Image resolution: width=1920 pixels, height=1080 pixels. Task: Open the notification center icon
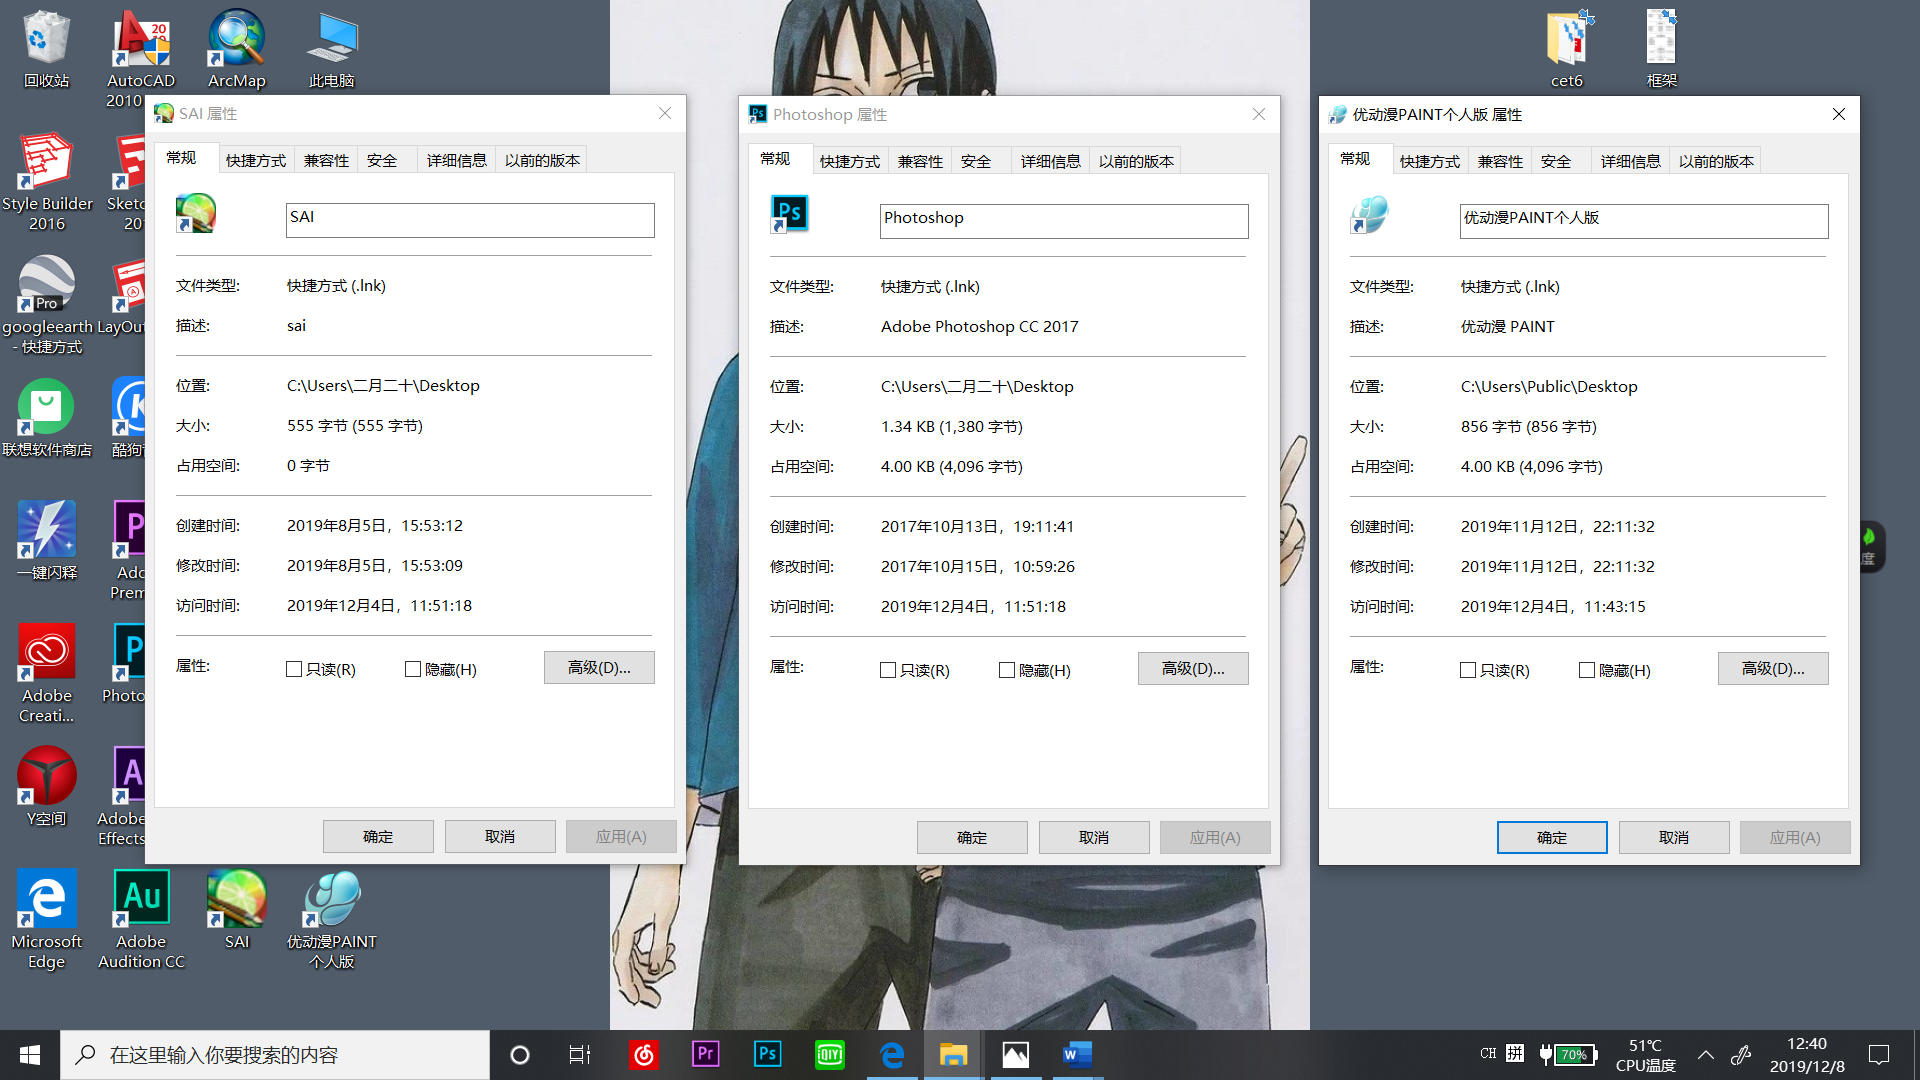[x=1879, y=1055]
